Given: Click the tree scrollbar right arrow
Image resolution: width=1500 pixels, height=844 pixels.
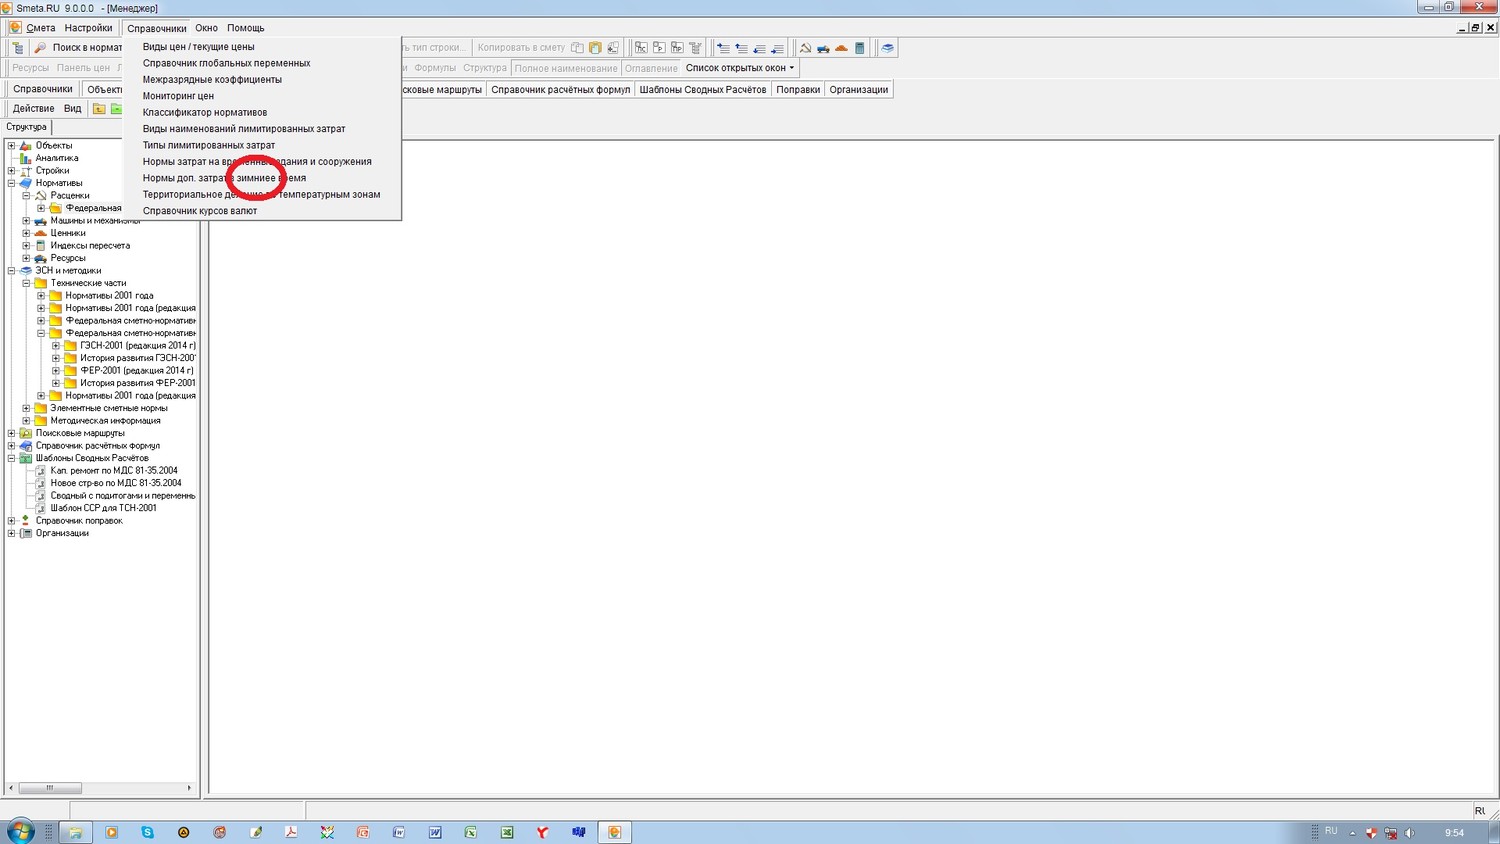Looking at the screenshot, I should click(x=189, y=788).
